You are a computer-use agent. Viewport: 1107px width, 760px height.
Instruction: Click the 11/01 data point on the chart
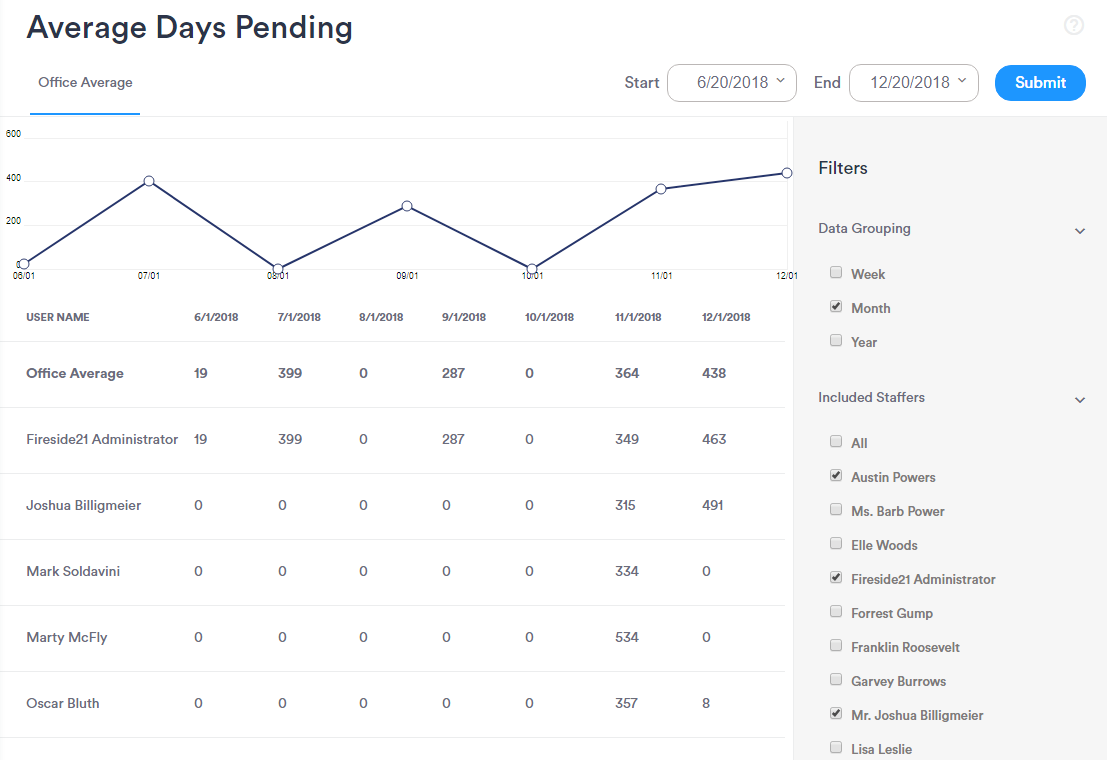point(661,188)
